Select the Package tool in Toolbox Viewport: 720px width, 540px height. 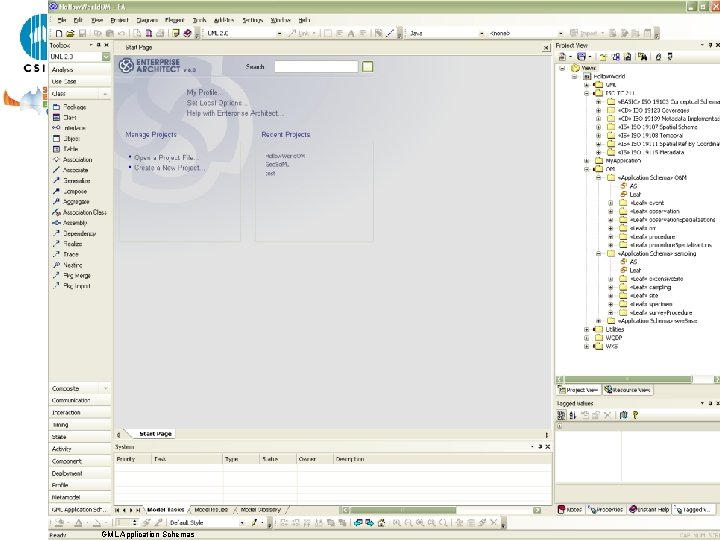[x=70, y=107]
